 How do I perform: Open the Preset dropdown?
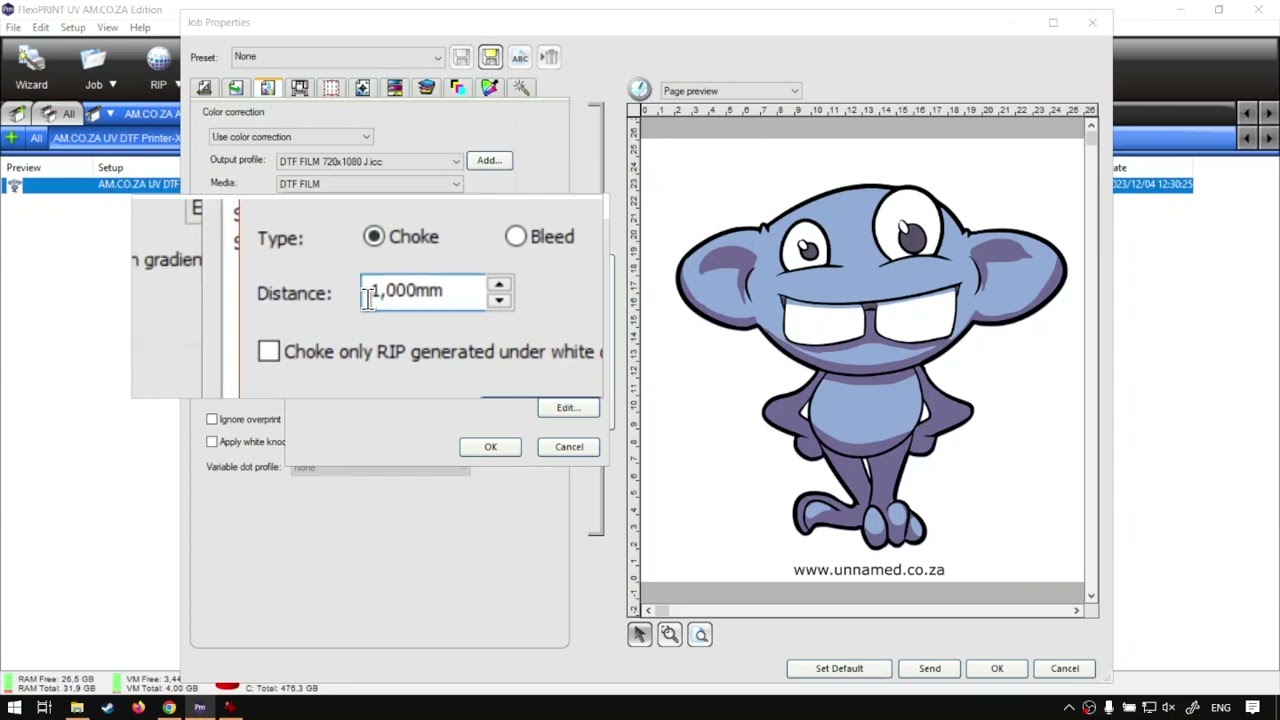click(x=338, y=57)
